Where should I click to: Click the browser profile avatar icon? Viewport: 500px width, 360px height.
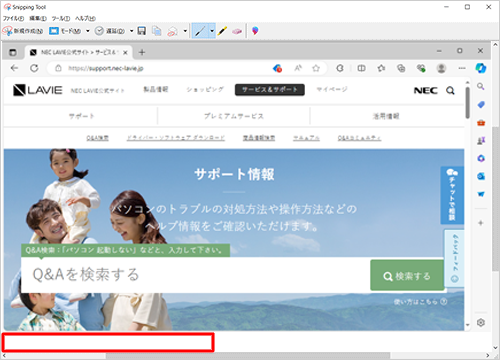coord(441,68)
